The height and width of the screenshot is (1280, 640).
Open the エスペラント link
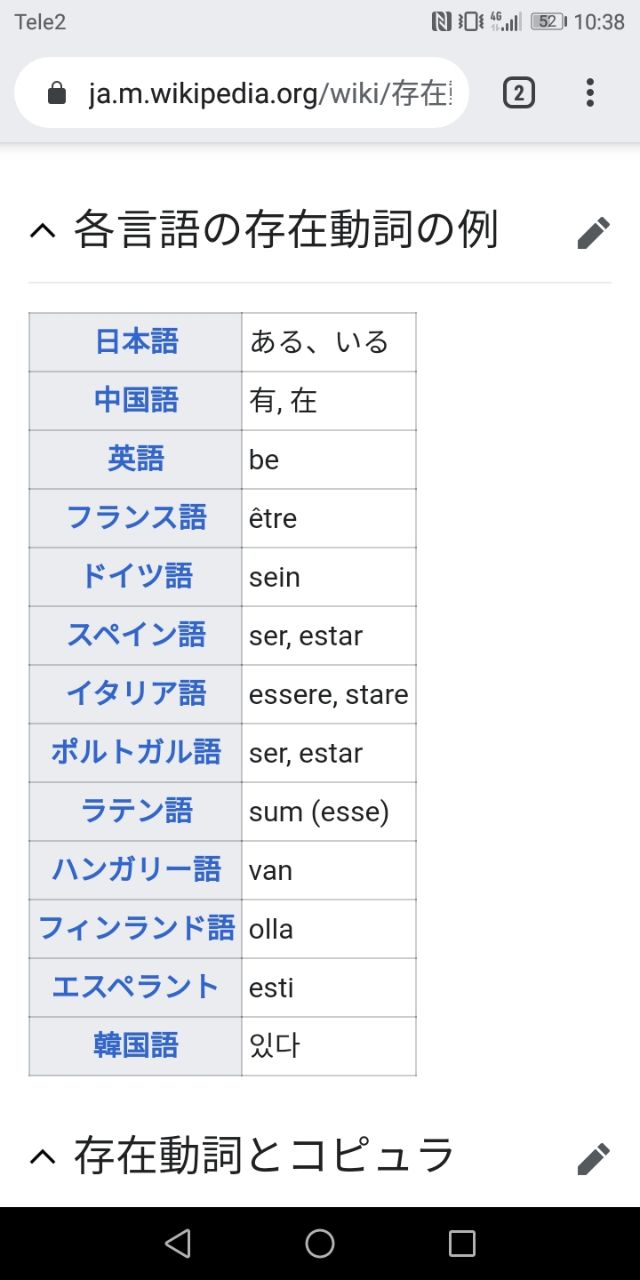[x=136, y=987]
